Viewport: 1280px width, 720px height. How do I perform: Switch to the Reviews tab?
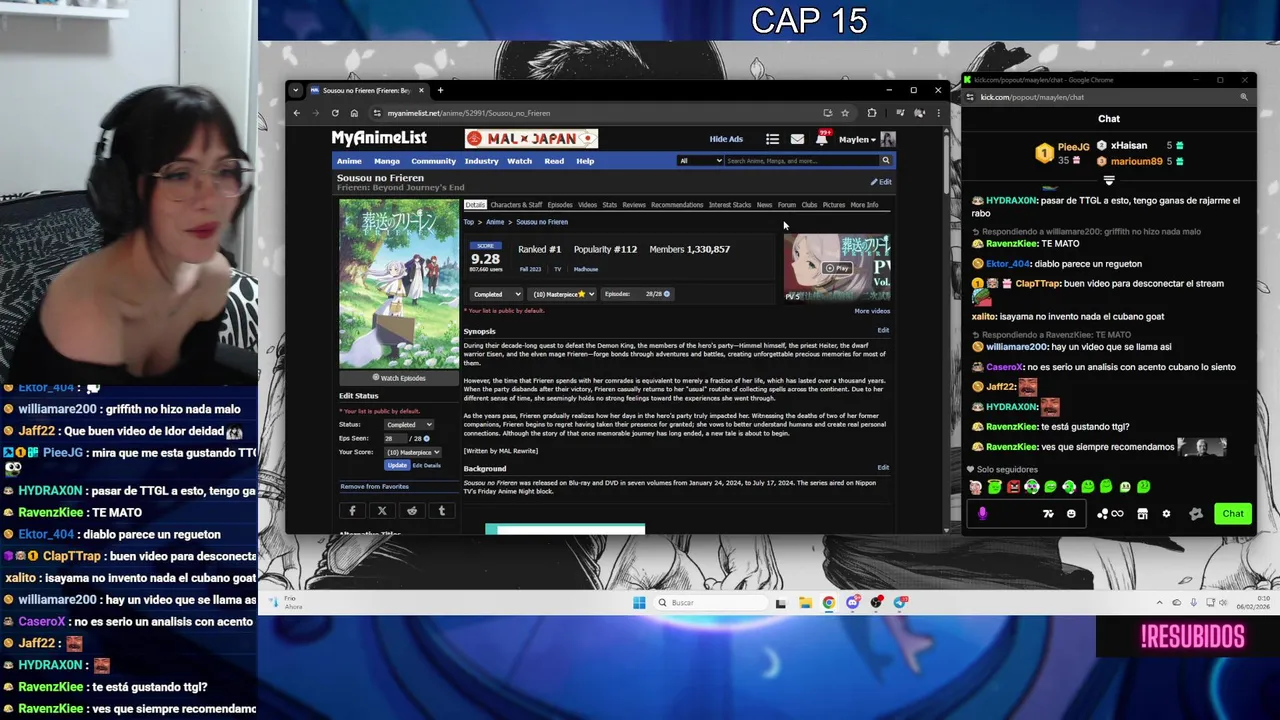(634, 205)
